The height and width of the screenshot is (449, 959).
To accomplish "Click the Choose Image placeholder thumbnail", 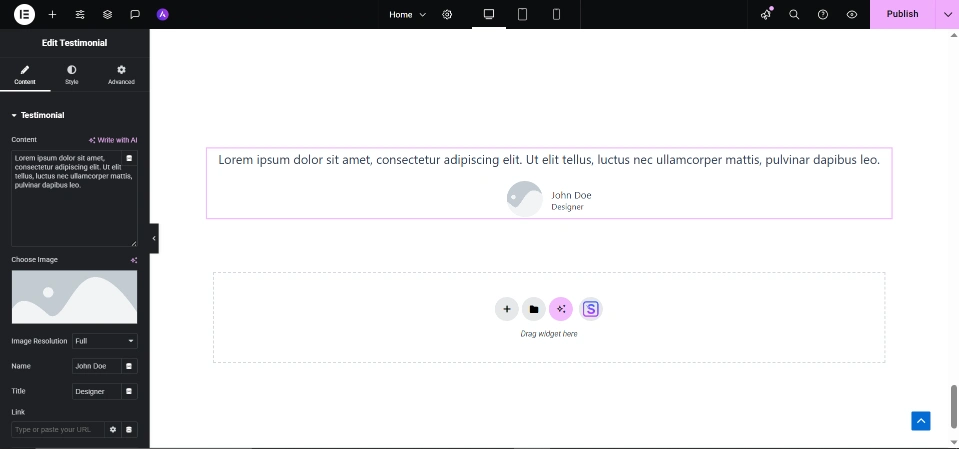I will pos(74,297).
